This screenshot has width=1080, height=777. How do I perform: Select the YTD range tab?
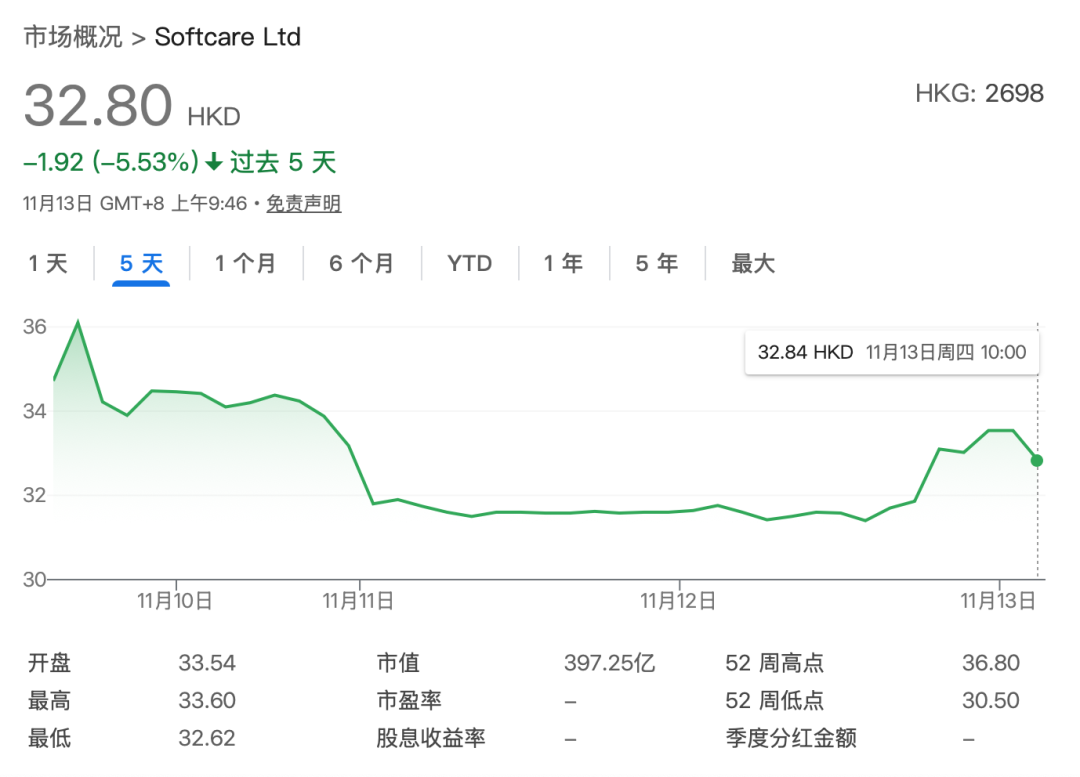pyautogui.click(x=469, y=264)
